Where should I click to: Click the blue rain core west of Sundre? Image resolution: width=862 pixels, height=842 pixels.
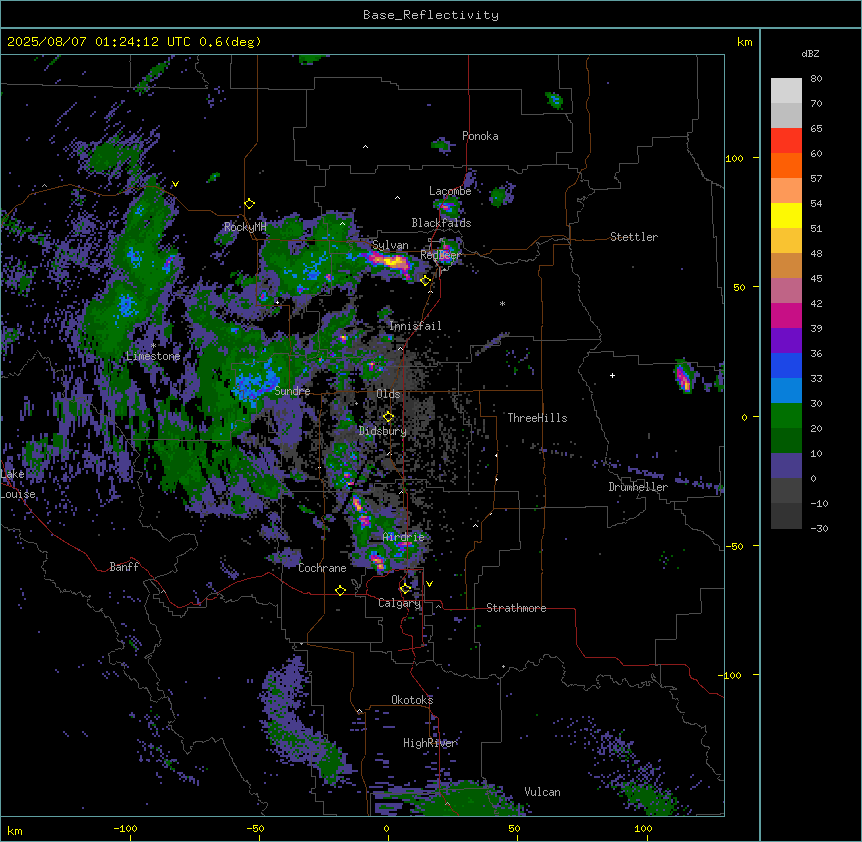pyautogui.click(x=254, y=382)
